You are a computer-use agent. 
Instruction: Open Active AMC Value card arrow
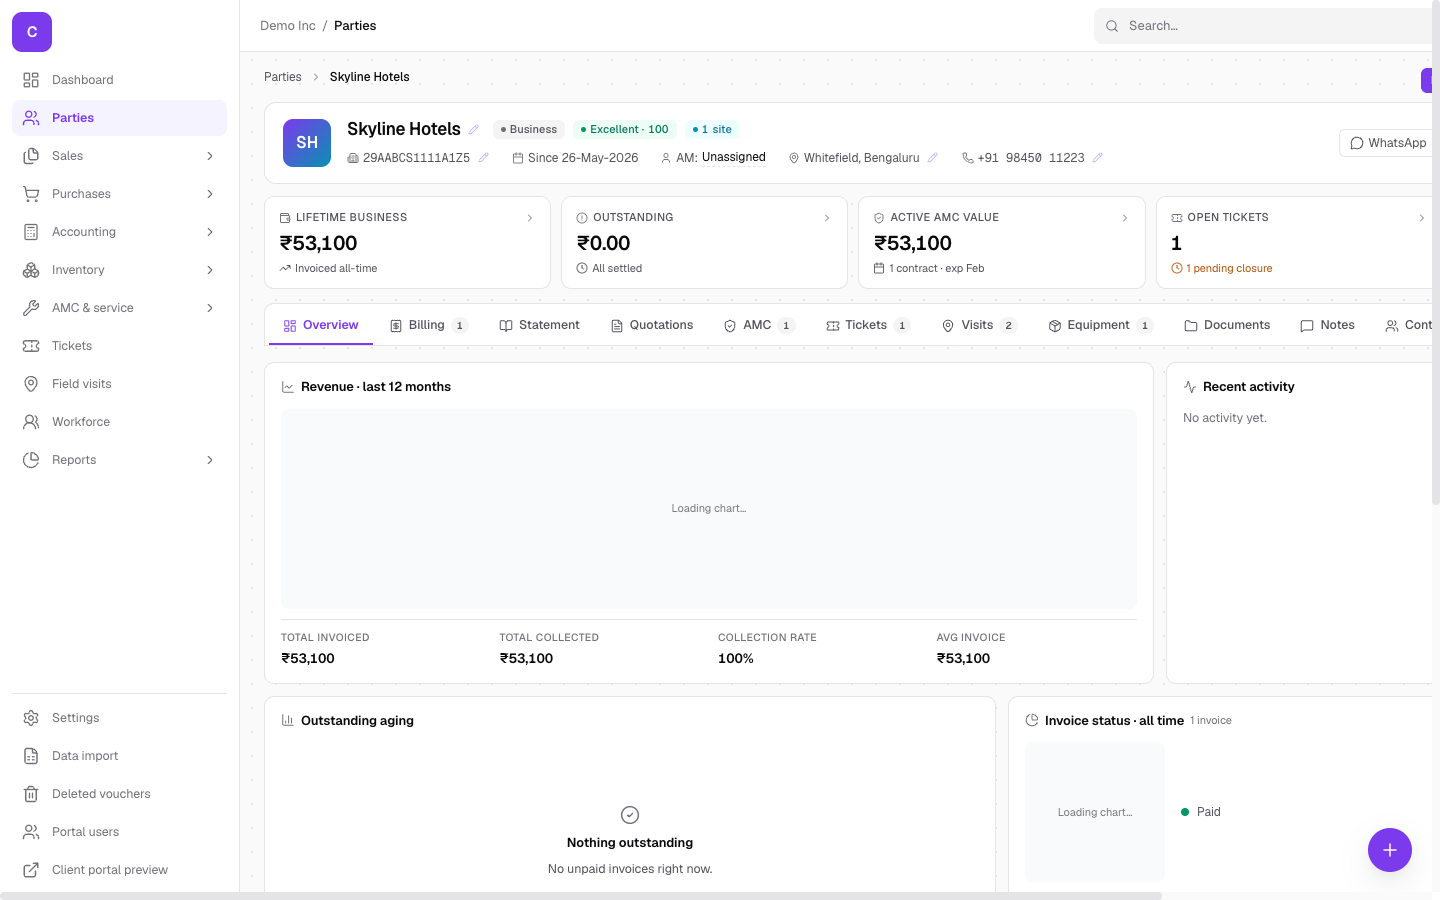(1125, 218)
